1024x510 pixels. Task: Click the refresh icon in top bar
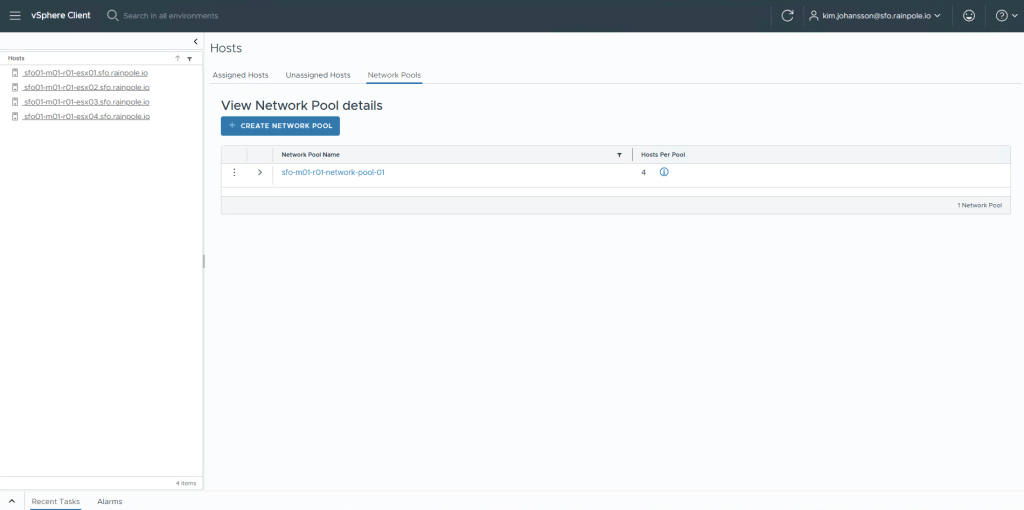pos(787,16)
